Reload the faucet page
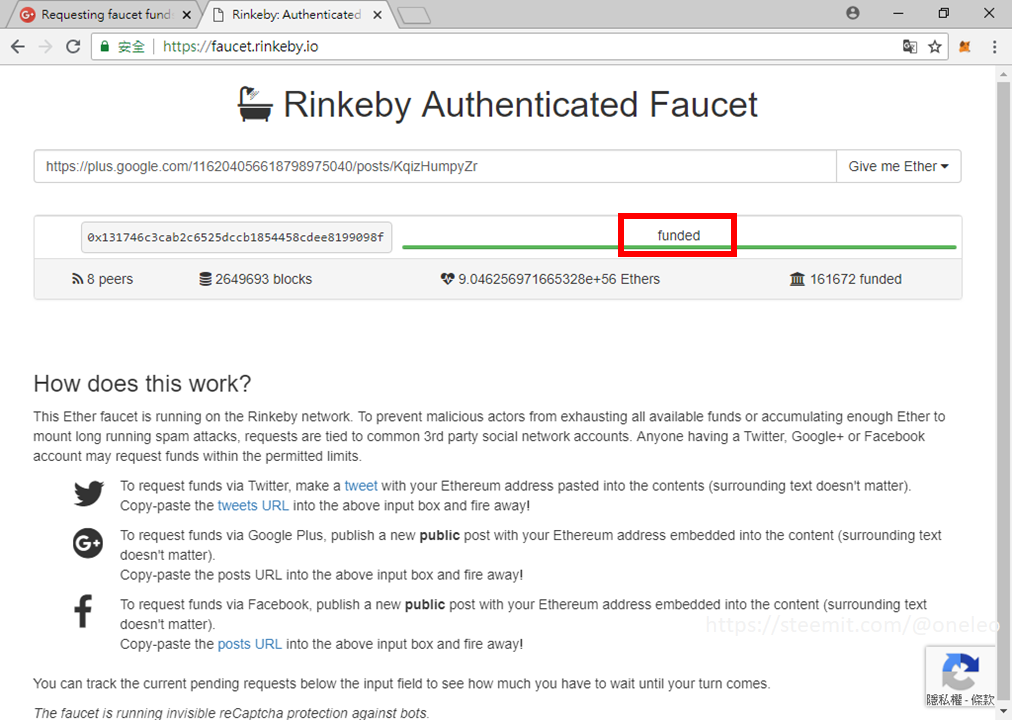The height and width of the screenshot is (720, 1016). pos(73,47)
